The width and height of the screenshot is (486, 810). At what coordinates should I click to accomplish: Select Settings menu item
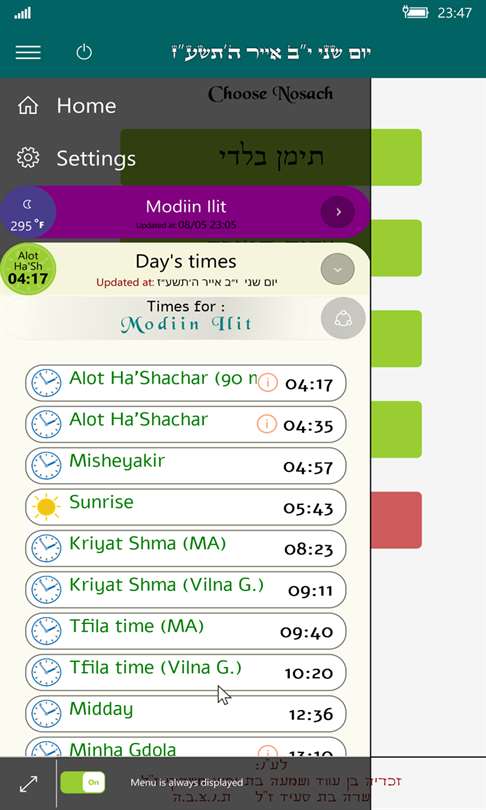click(x=96, y=158)
